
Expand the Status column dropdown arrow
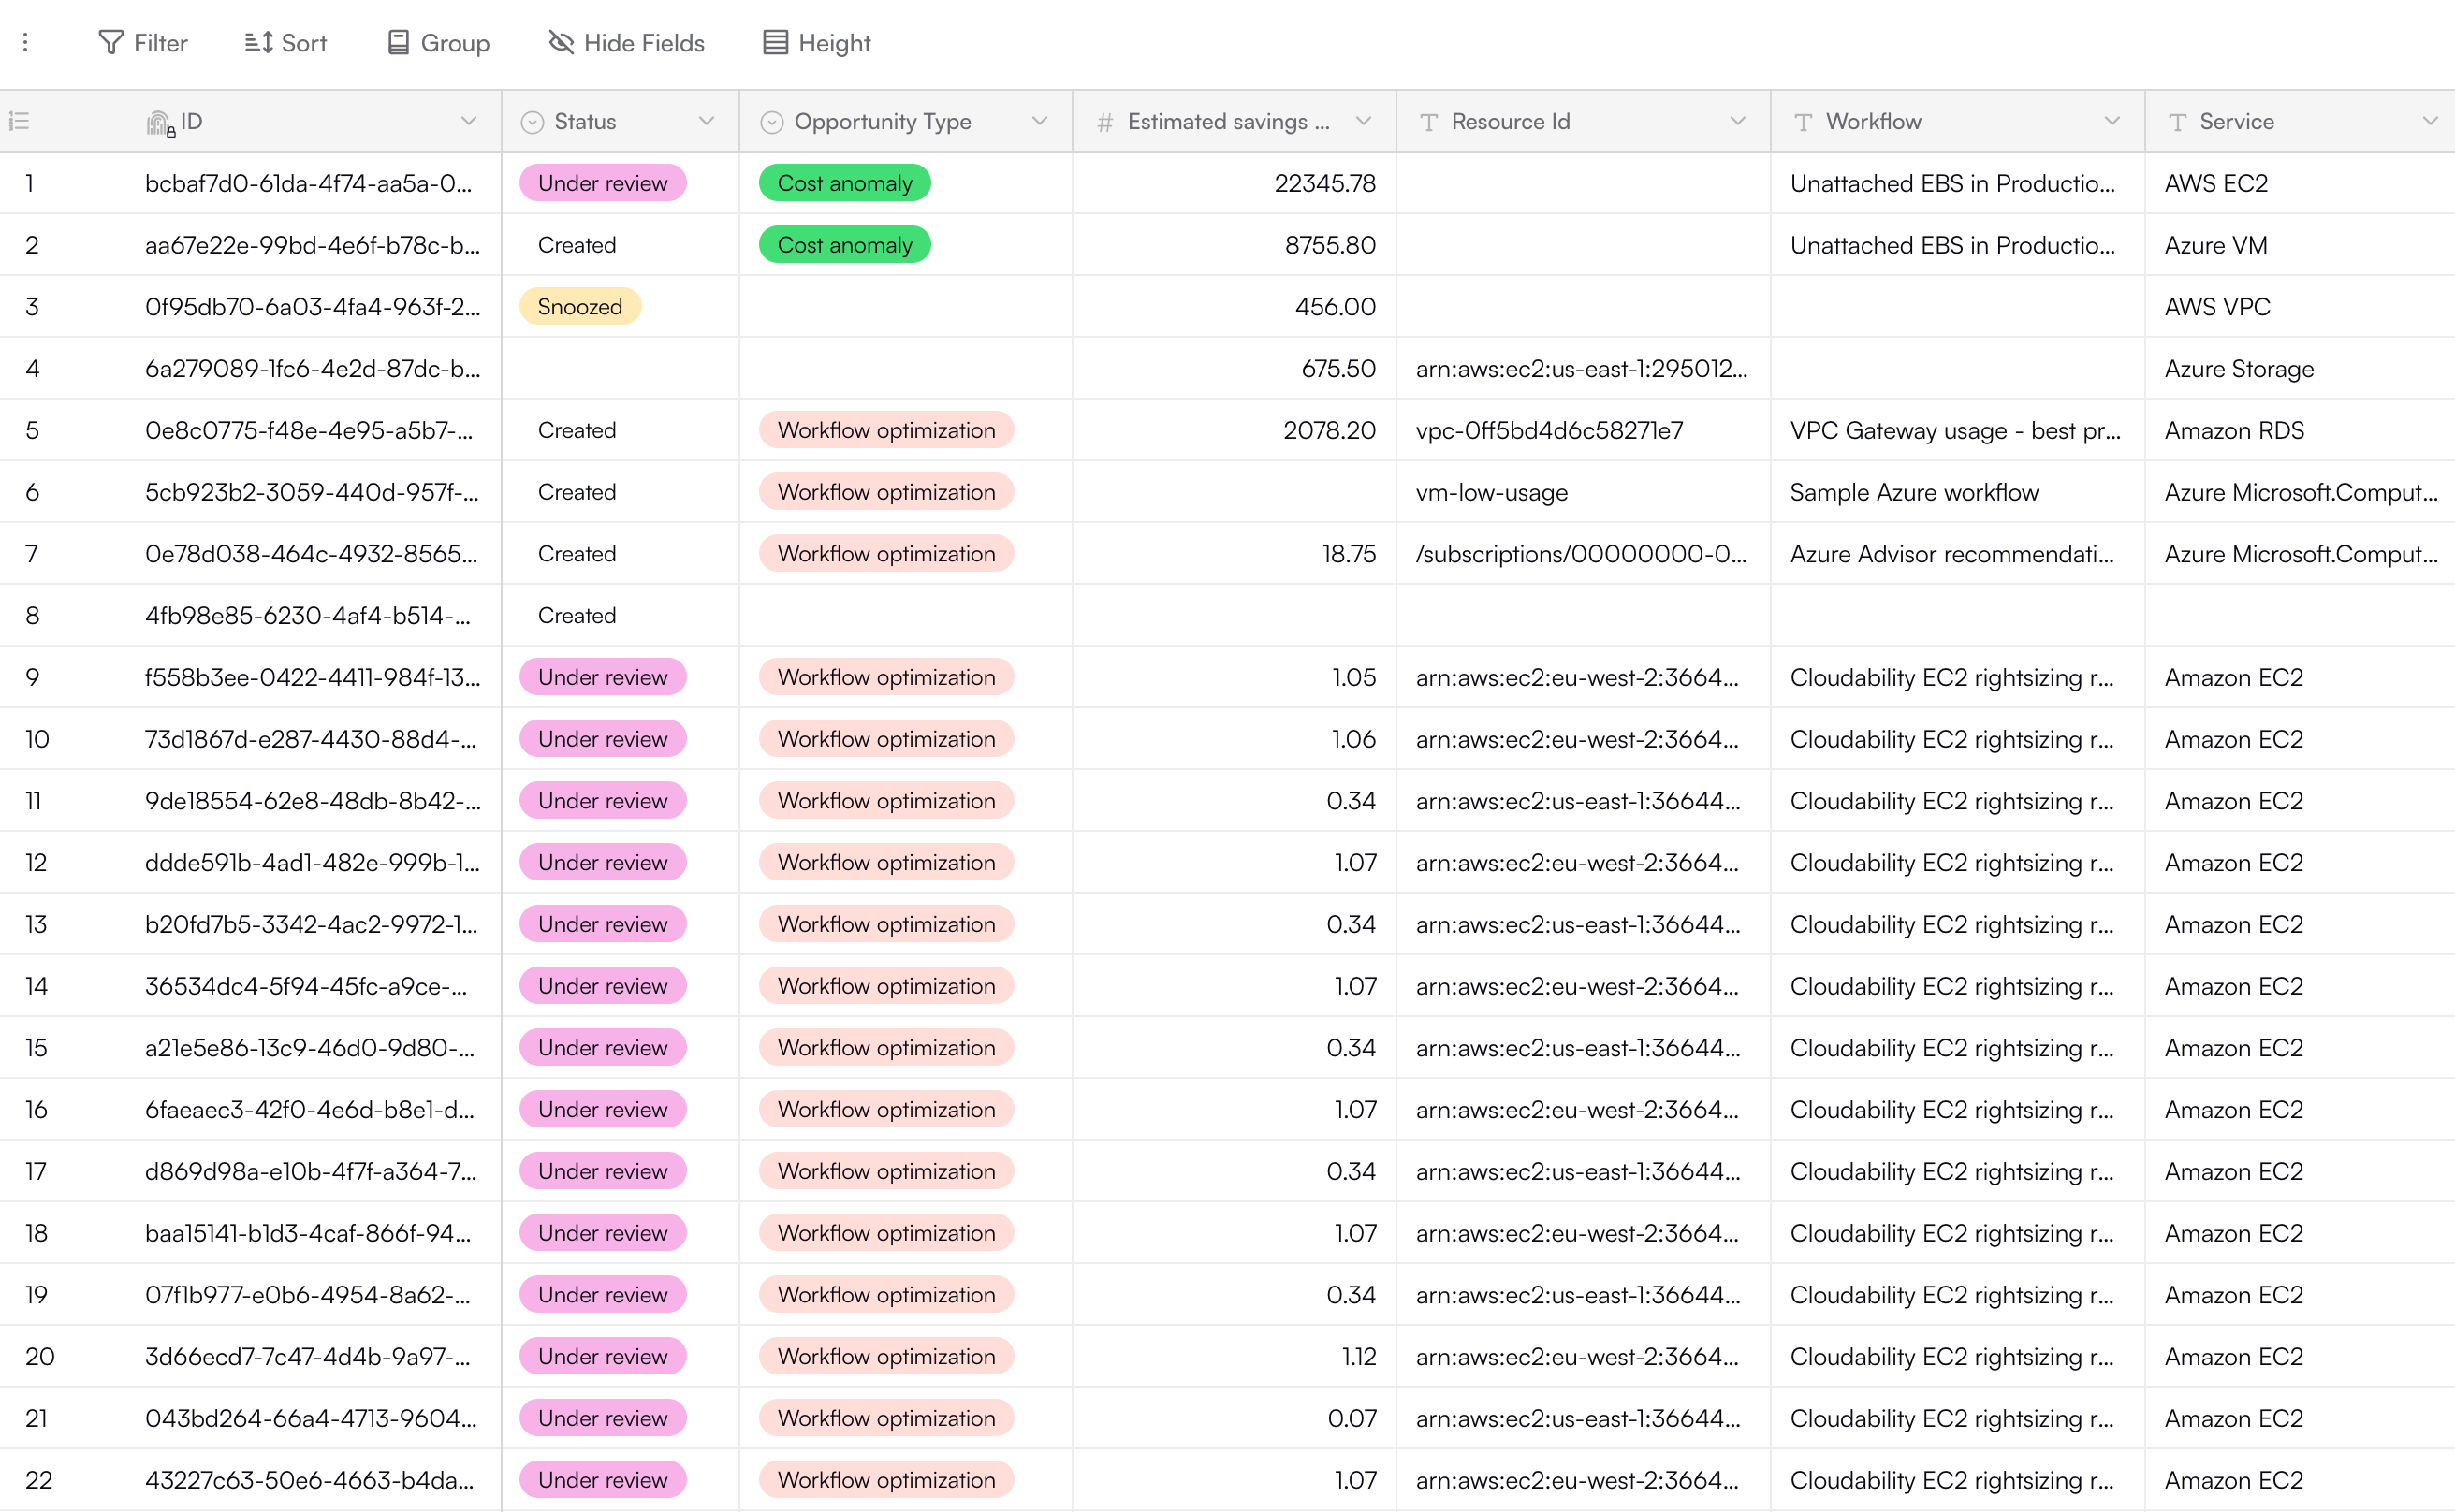(707, 122)
